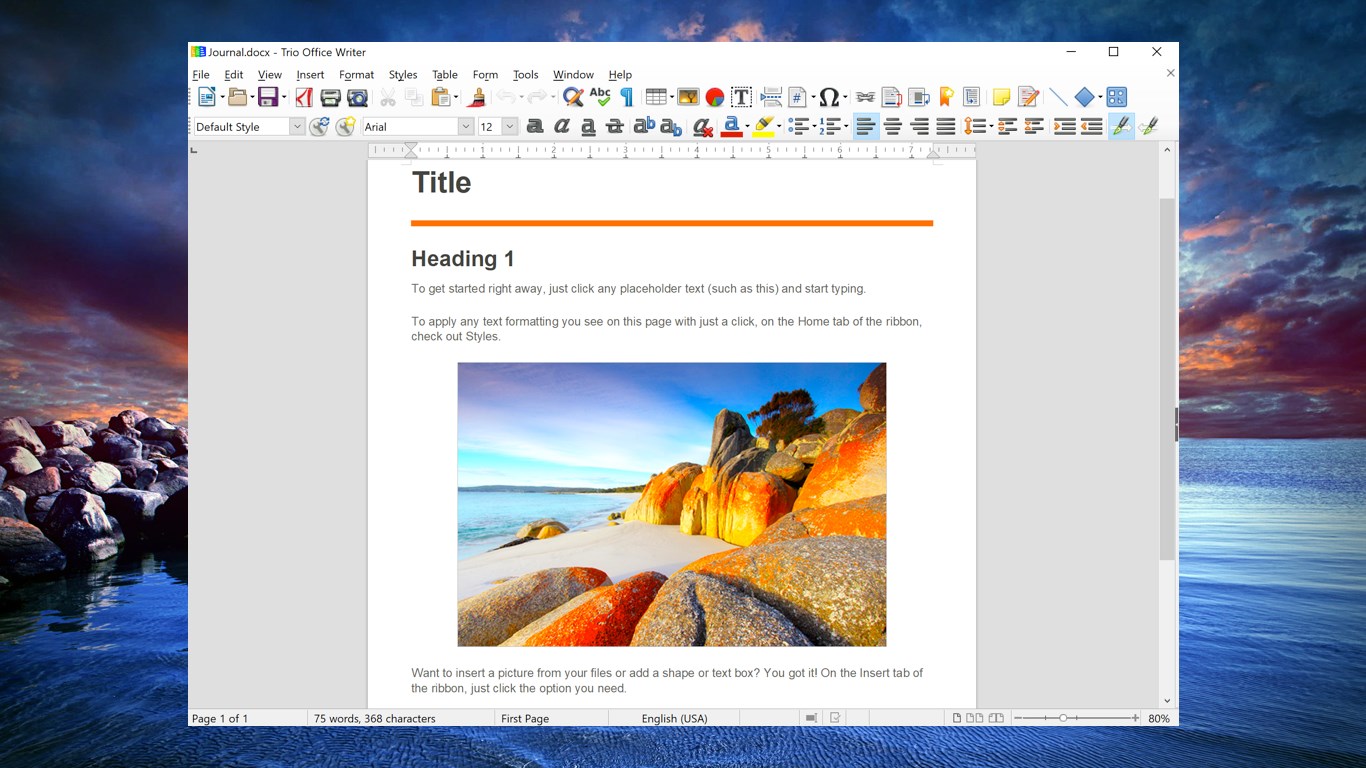Export the document as PDF
This screenshot has height=768, width=1366.
click(x=304, y=97)
